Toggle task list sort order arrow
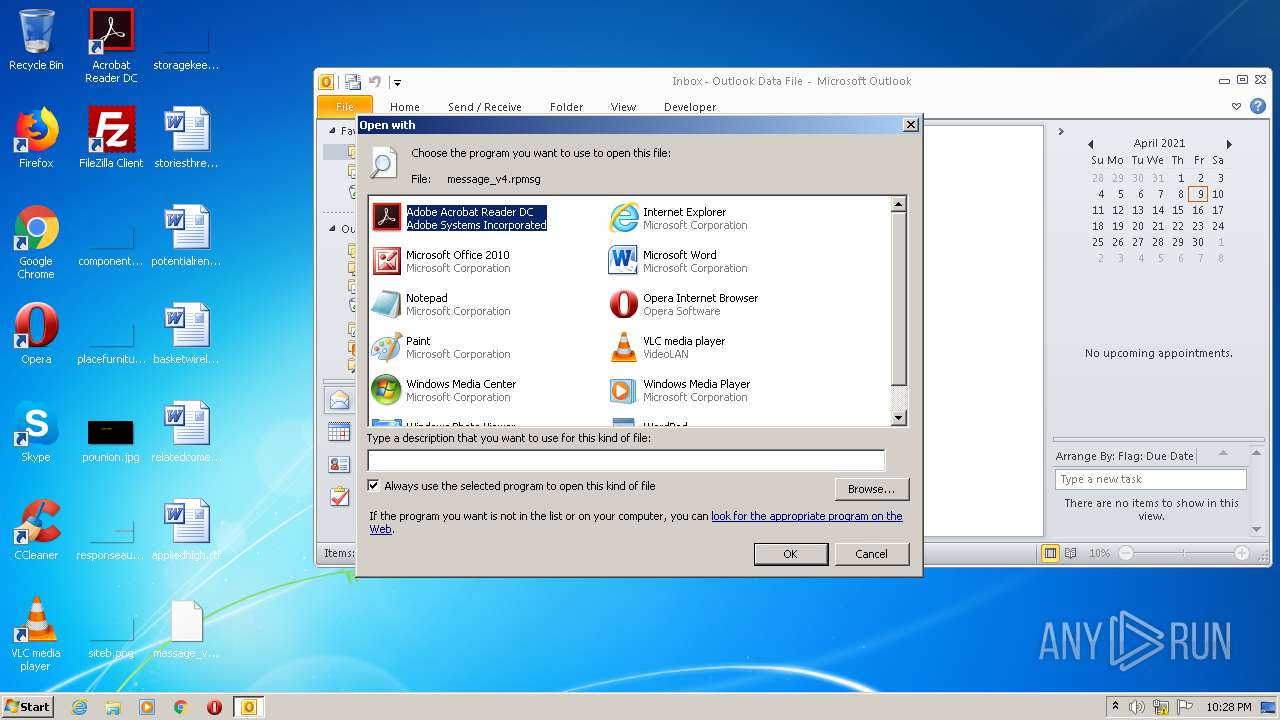Image resolution: width=1280 pixels, height=720 pixels. (x=1224, y=456)
